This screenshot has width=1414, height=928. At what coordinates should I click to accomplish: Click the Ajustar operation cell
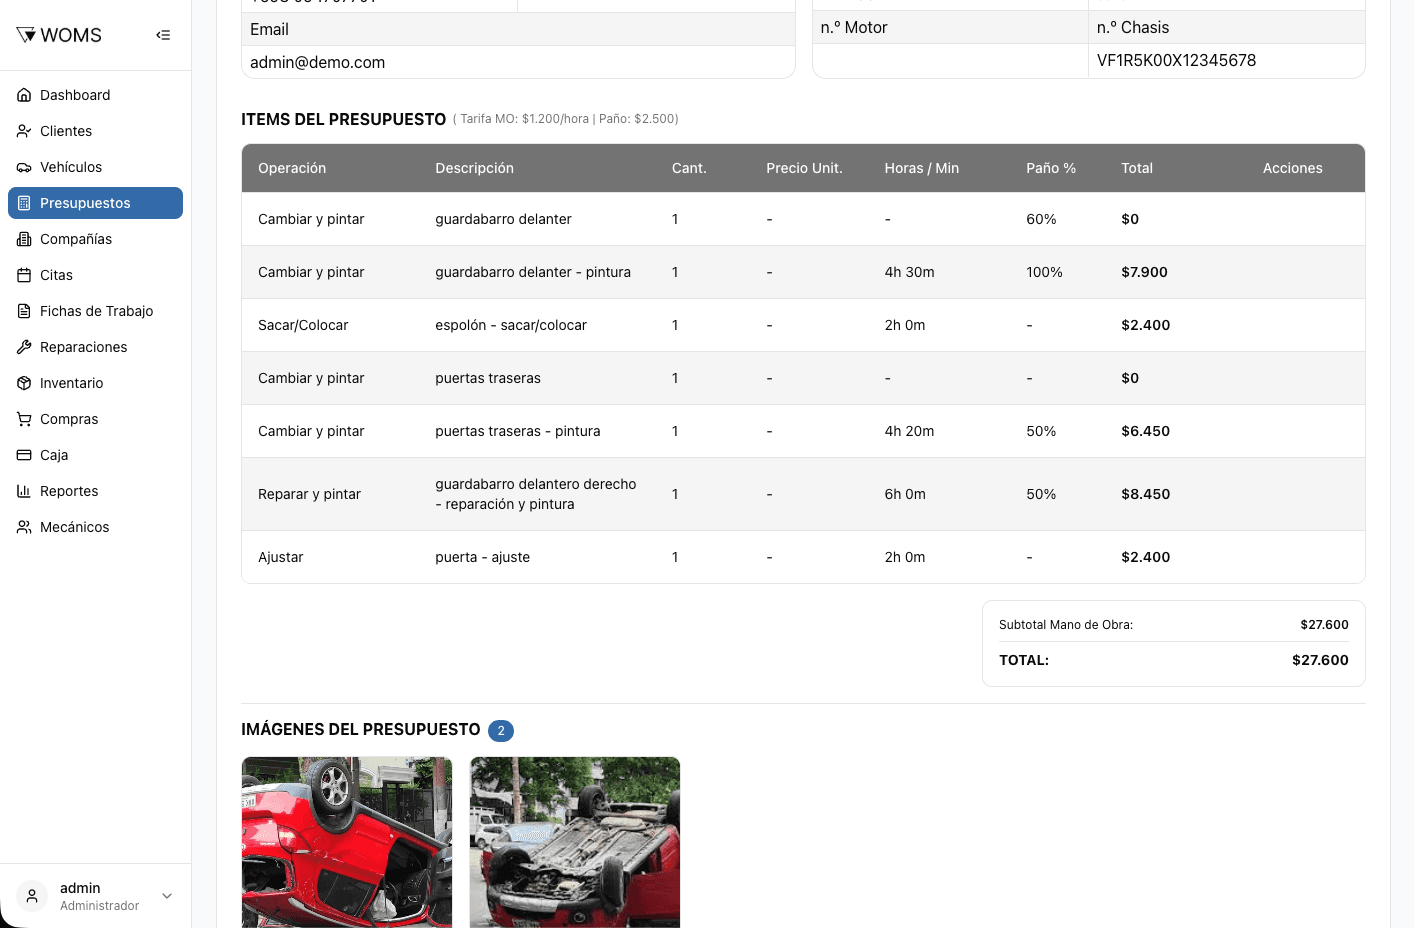click(x=280, y=557)
